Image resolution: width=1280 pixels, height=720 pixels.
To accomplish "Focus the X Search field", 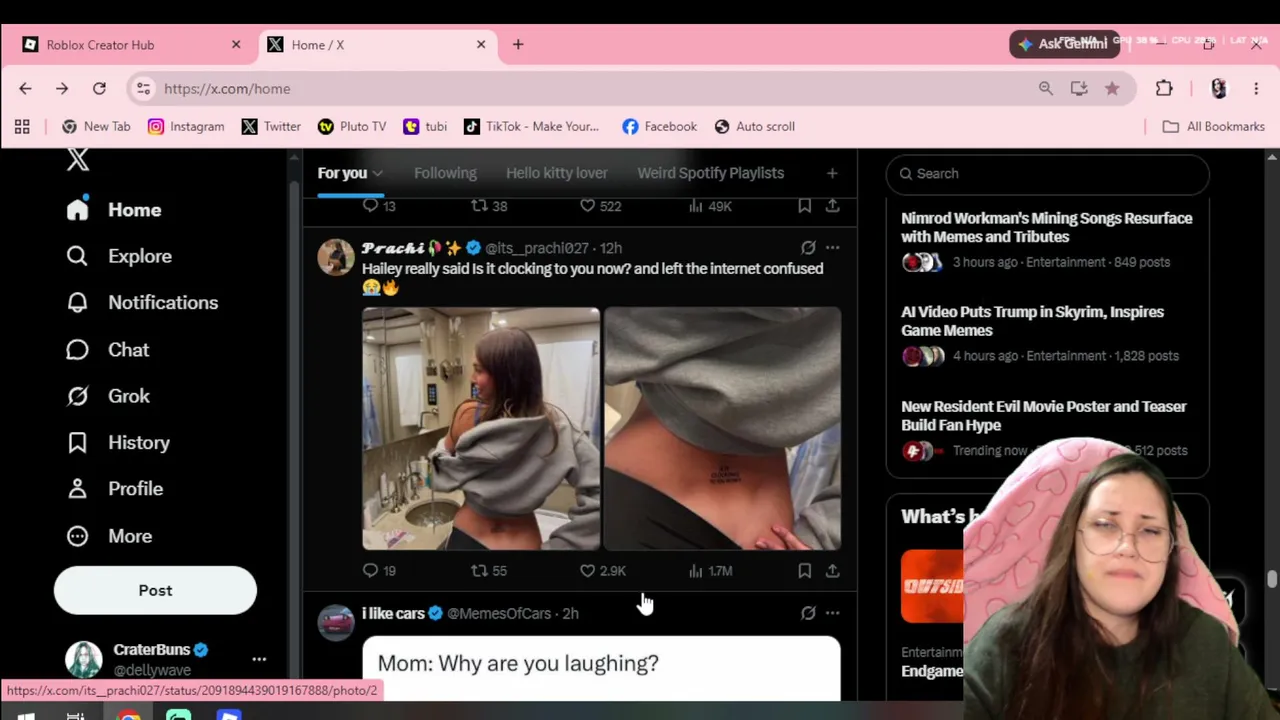I will pyautogui.click(x=1047, y=174).
